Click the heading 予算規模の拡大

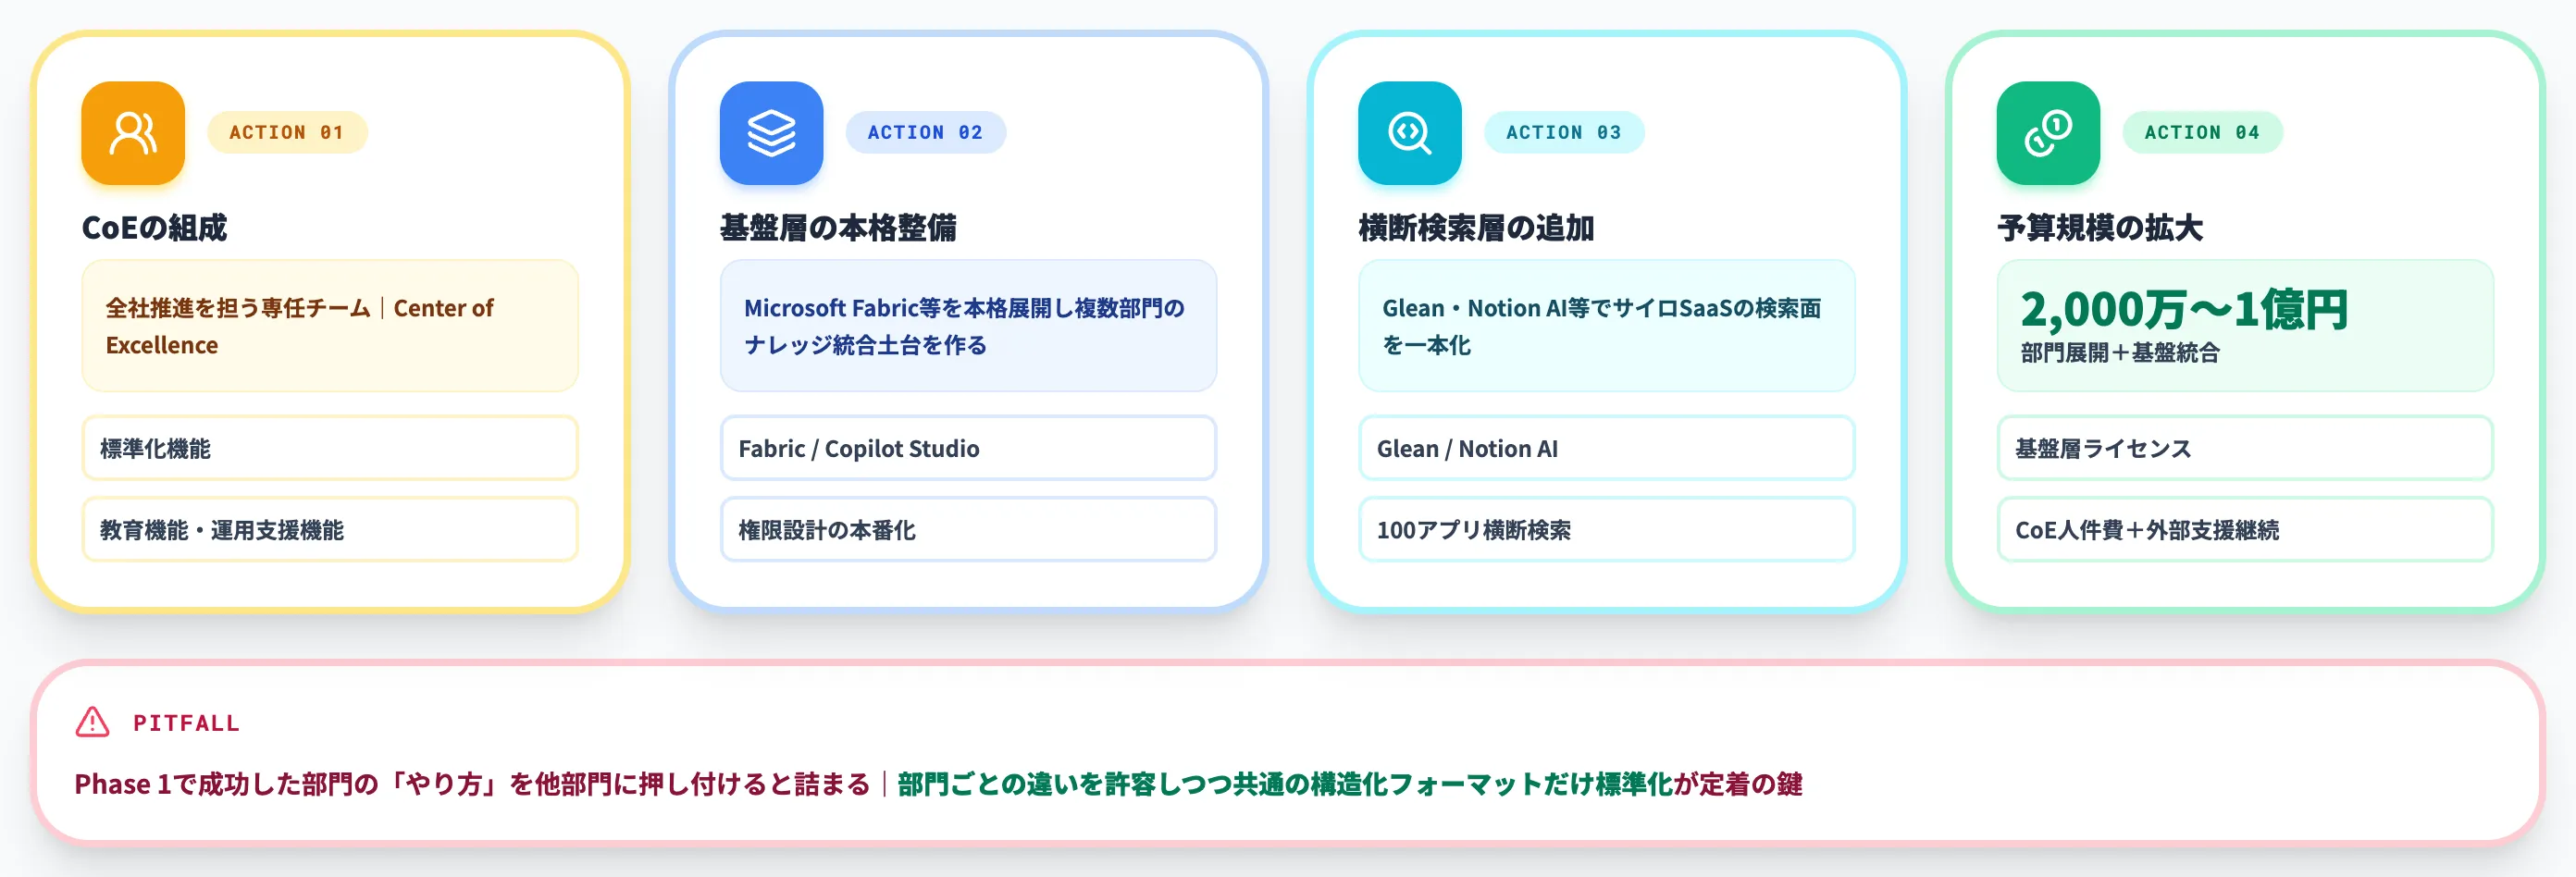pyautogui.click(x=2100, y=228)
